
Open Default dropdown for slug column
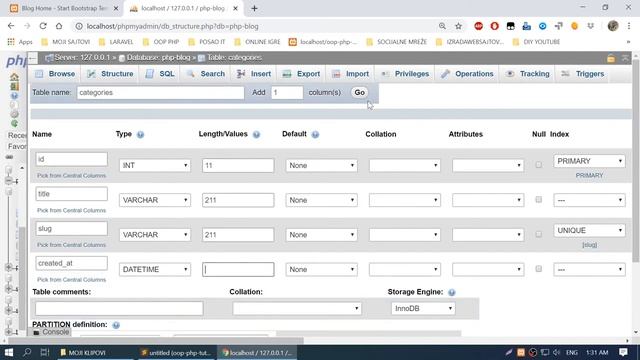(321, 235)
